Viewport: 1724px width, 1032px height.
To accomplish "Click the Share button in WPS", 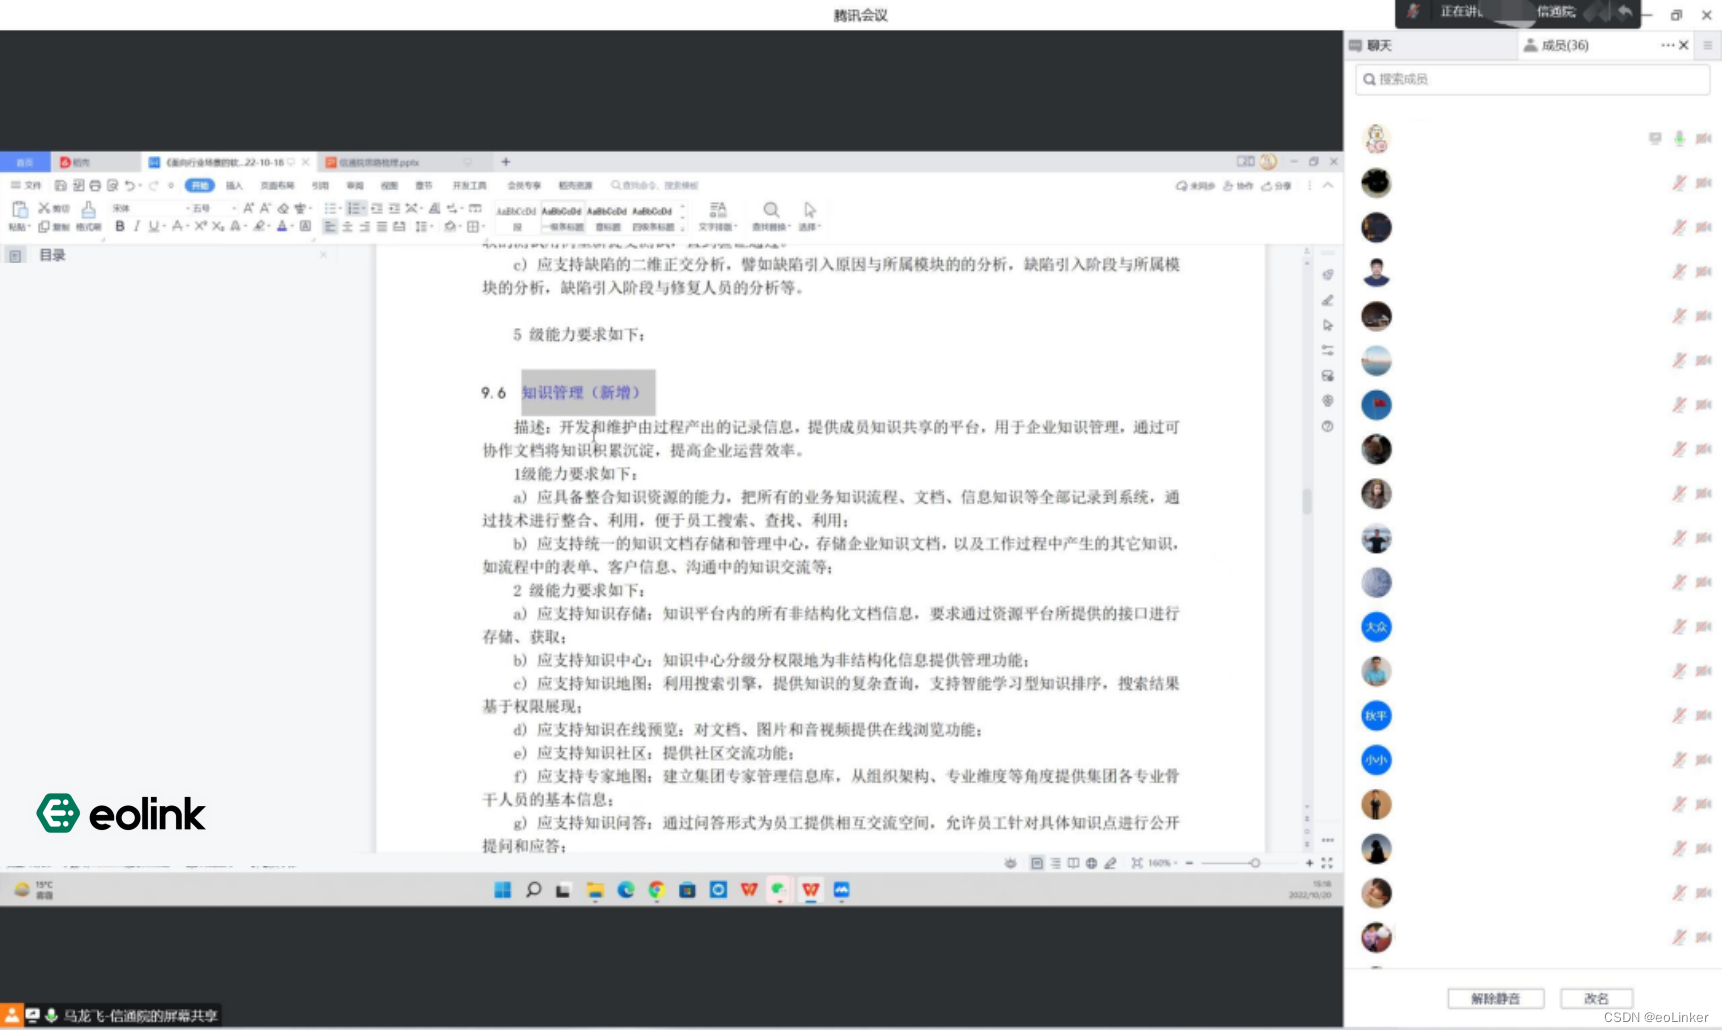I will pos(1276,186).
